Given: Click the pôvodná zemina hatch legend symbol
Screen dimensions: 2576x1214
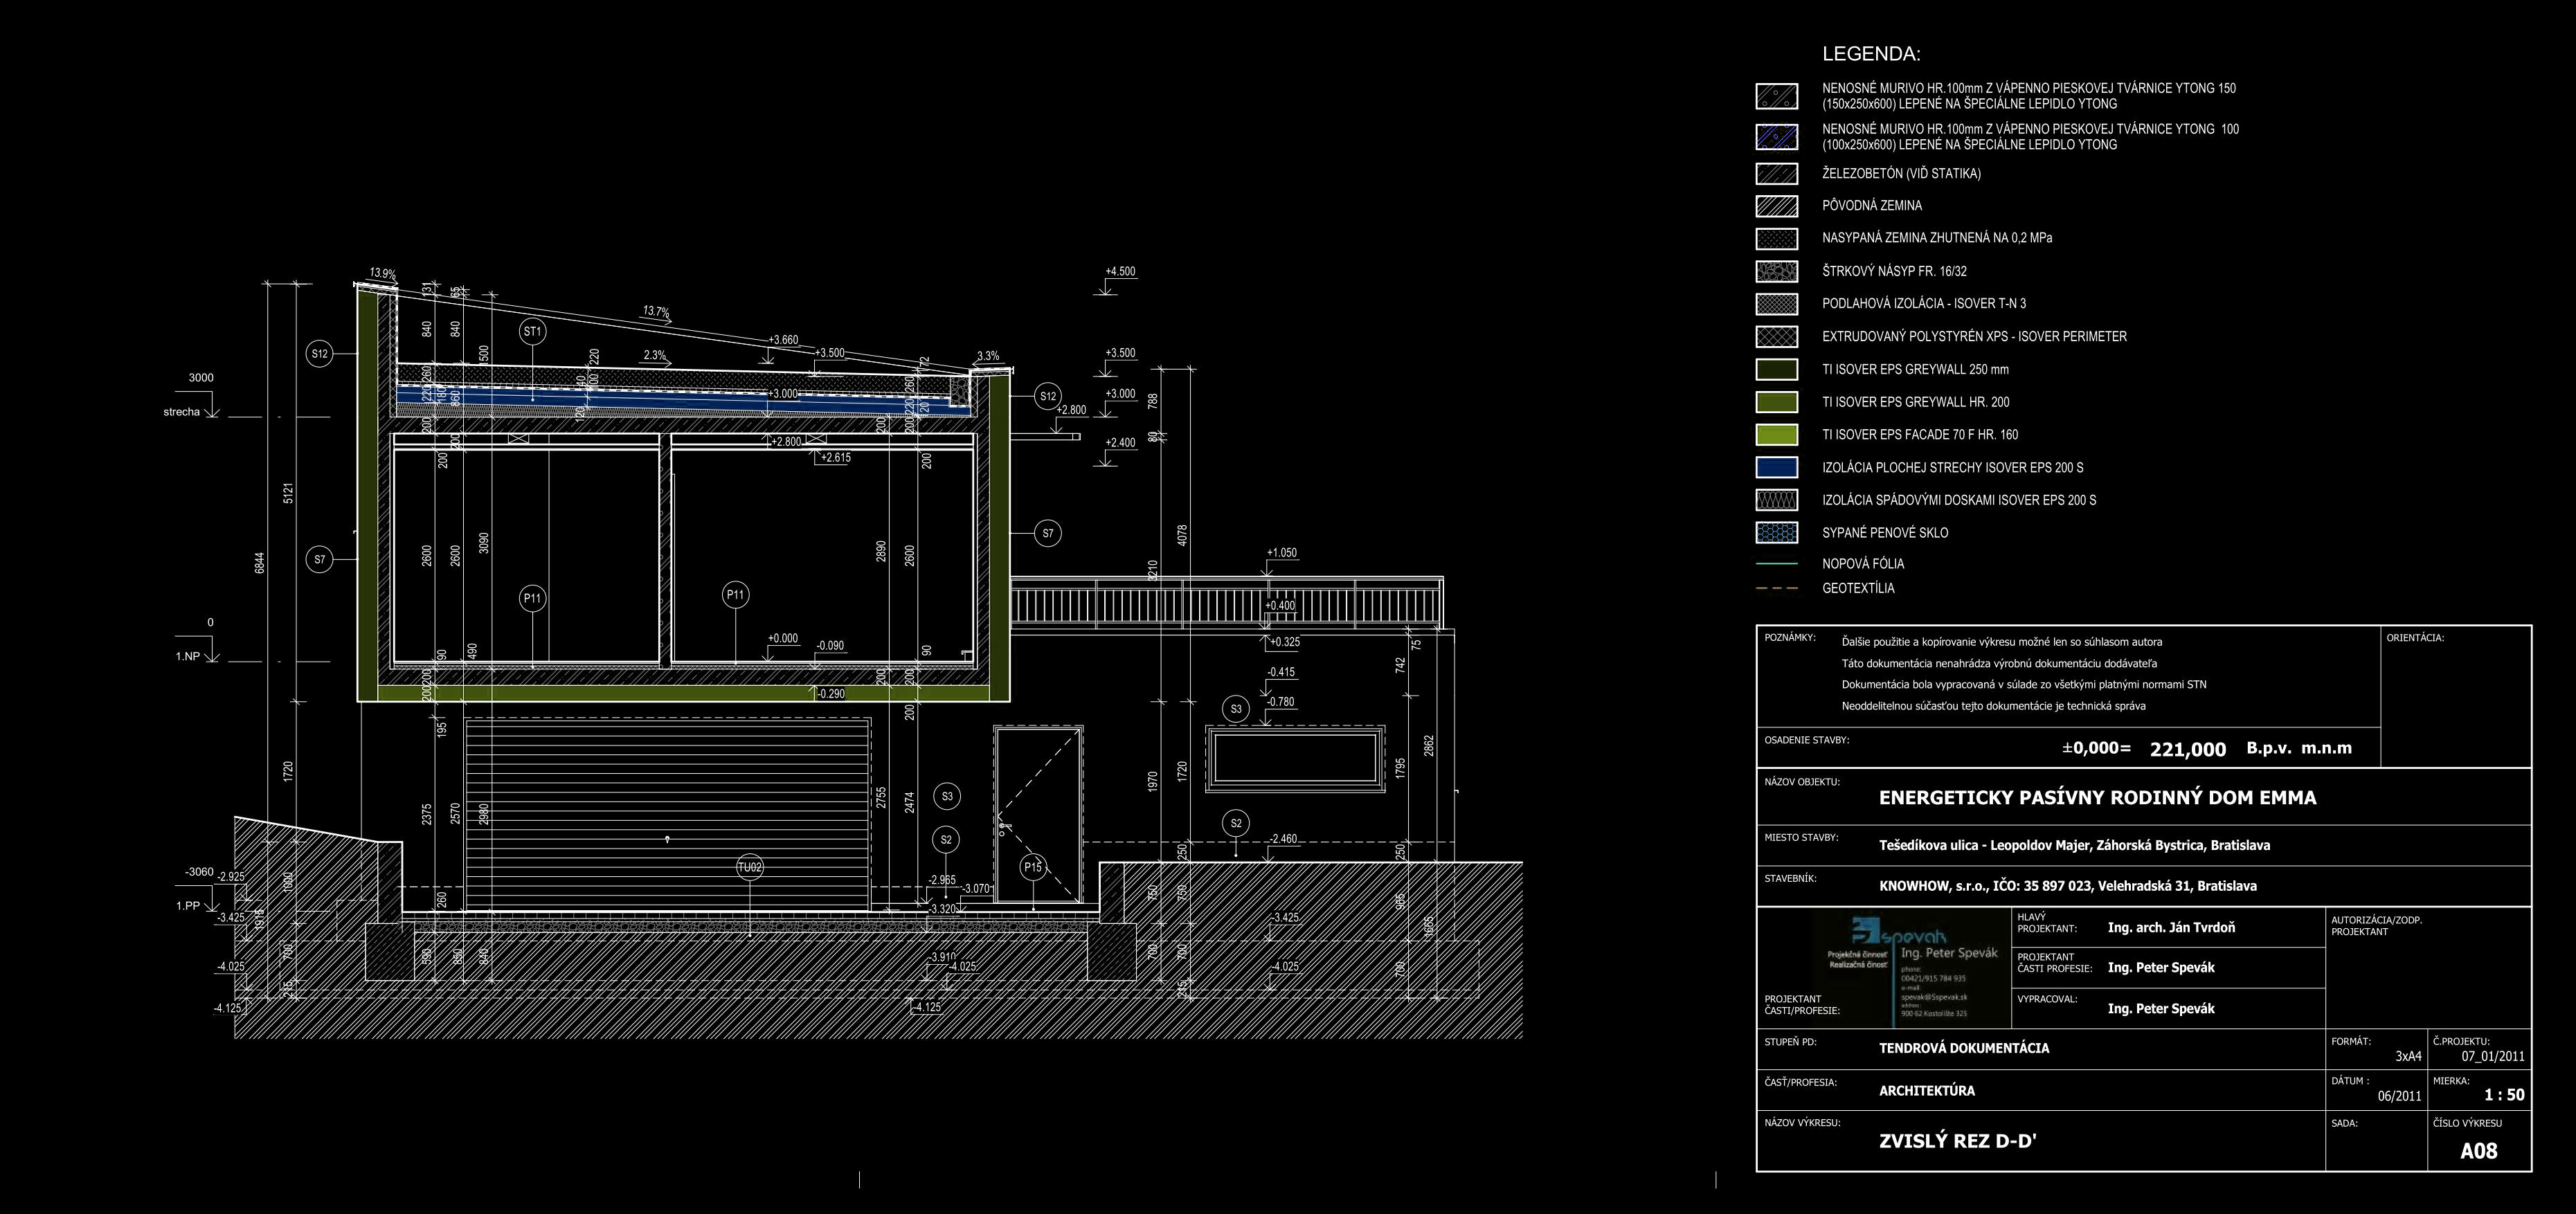Looking at the screenshot, I should 1776,206.
